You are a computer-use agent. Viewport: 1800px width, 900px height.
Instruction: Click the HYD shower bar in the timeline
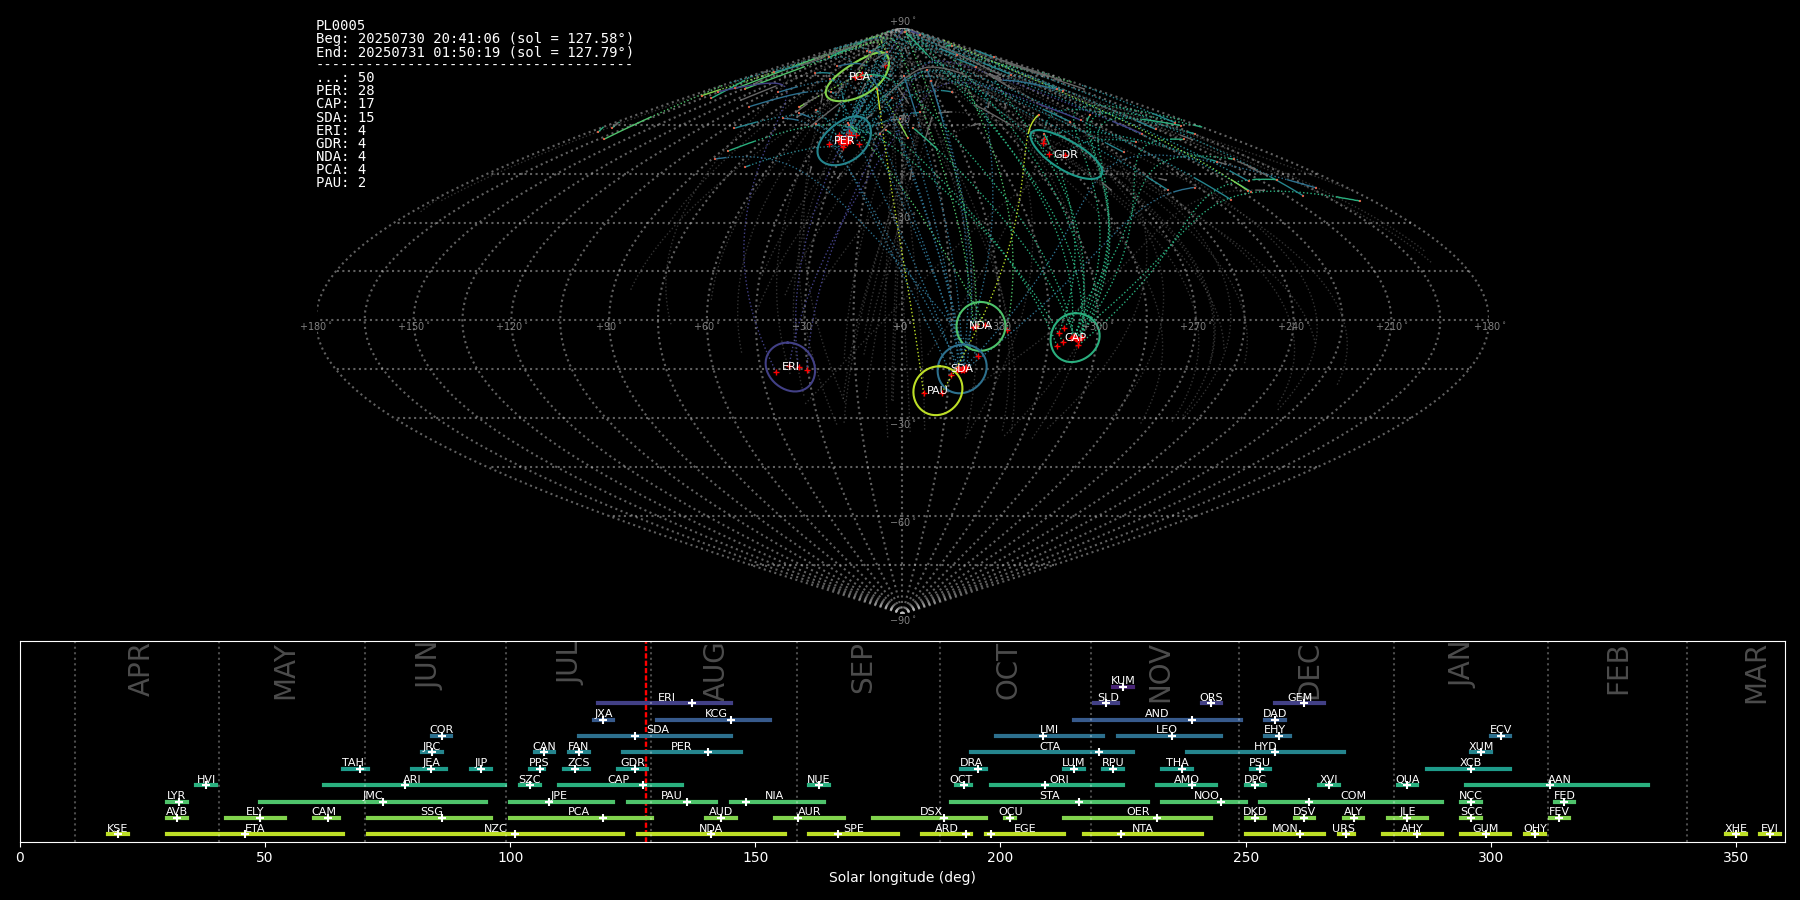(1265, 752)
